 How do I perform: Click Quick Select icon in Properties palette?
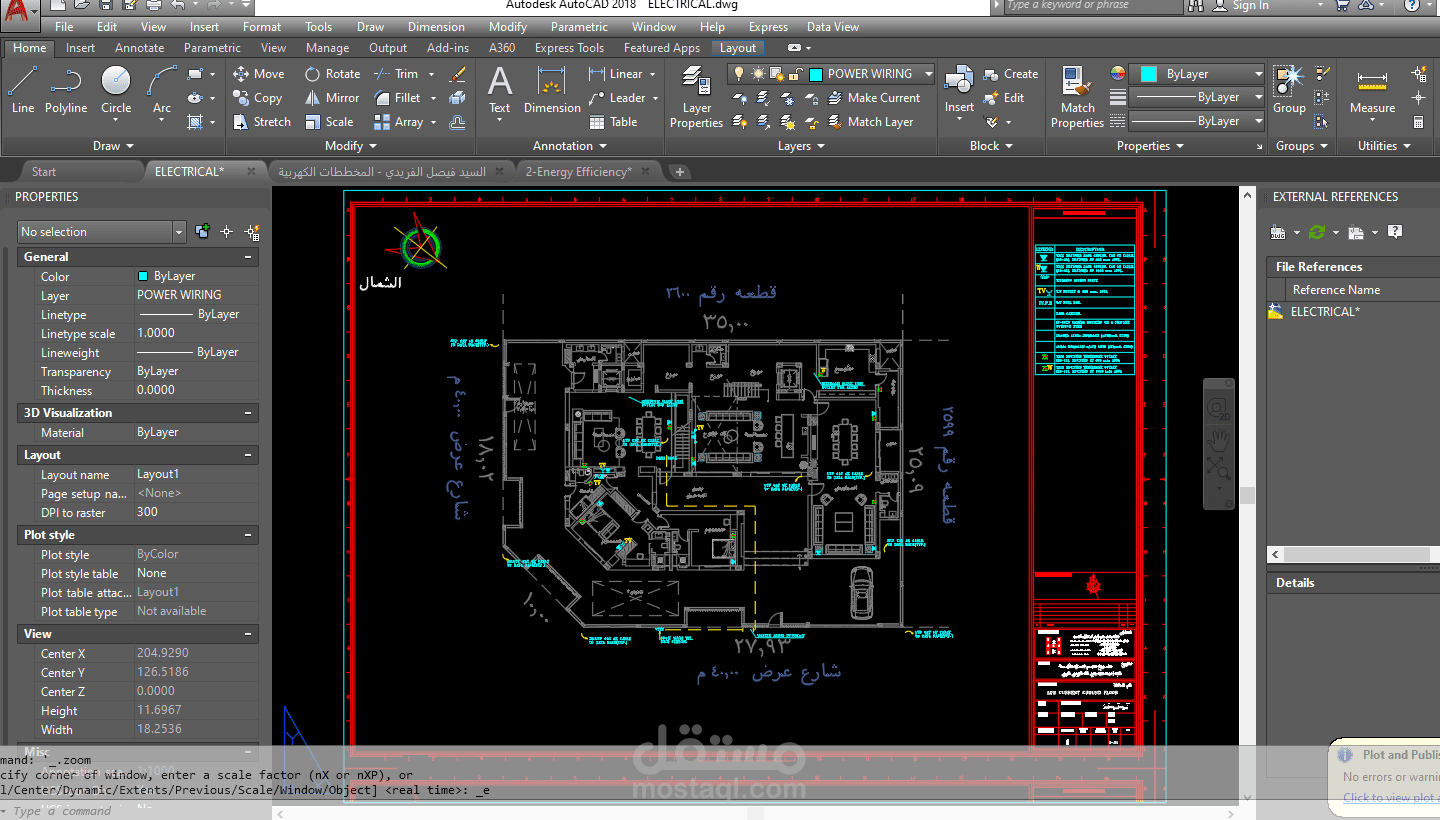click(252, 232)
